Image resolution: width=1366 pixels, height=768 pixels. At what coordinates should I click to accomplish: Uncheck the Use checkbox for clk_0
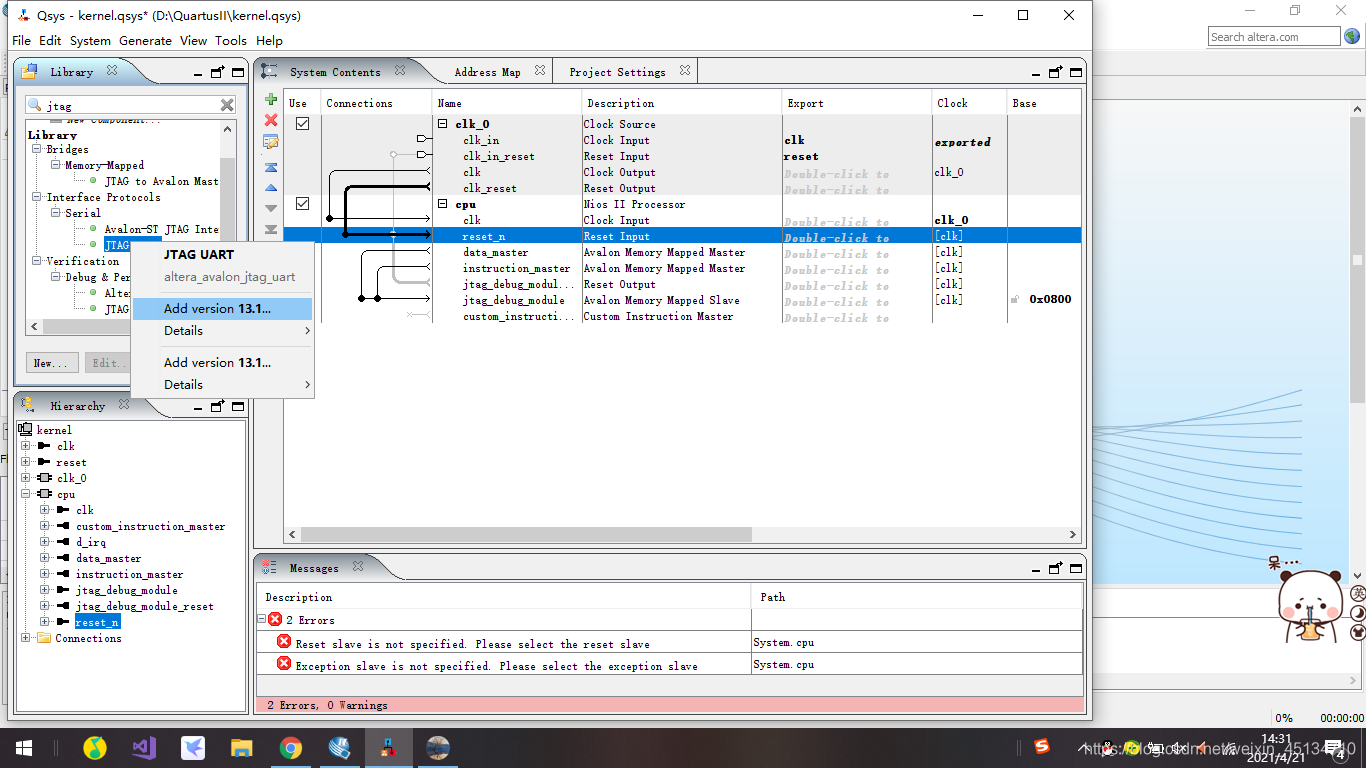point(302,124)
